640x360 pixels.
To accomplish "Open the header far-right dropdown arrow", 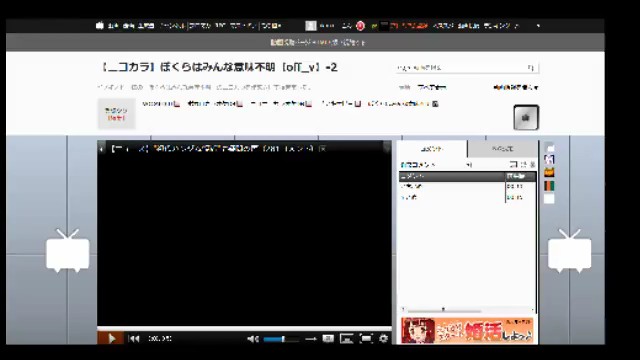I will [x=538, y=26].
